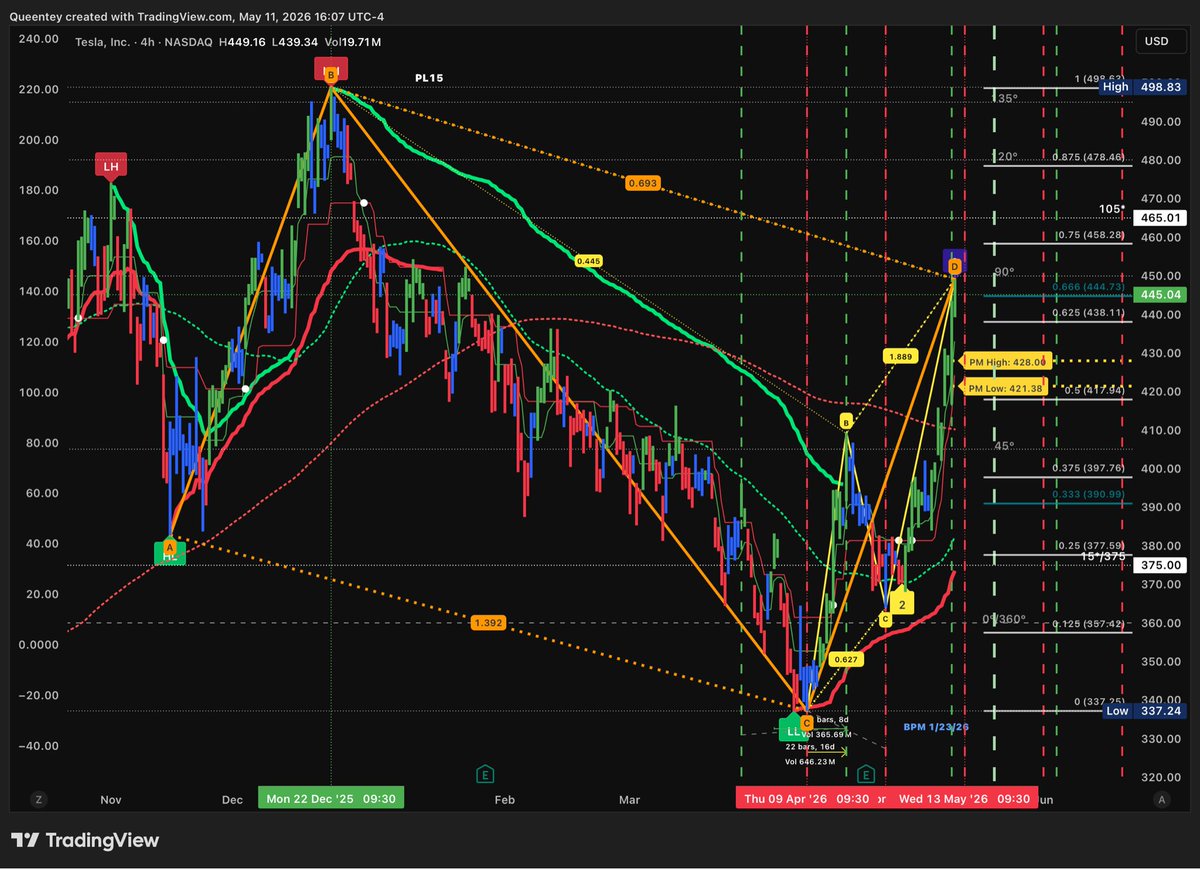Image resolution: width=1200 pixels, height=869 pixels.
Task: Click the Mar label on the time axis
Action: click(x=629, y=799)
